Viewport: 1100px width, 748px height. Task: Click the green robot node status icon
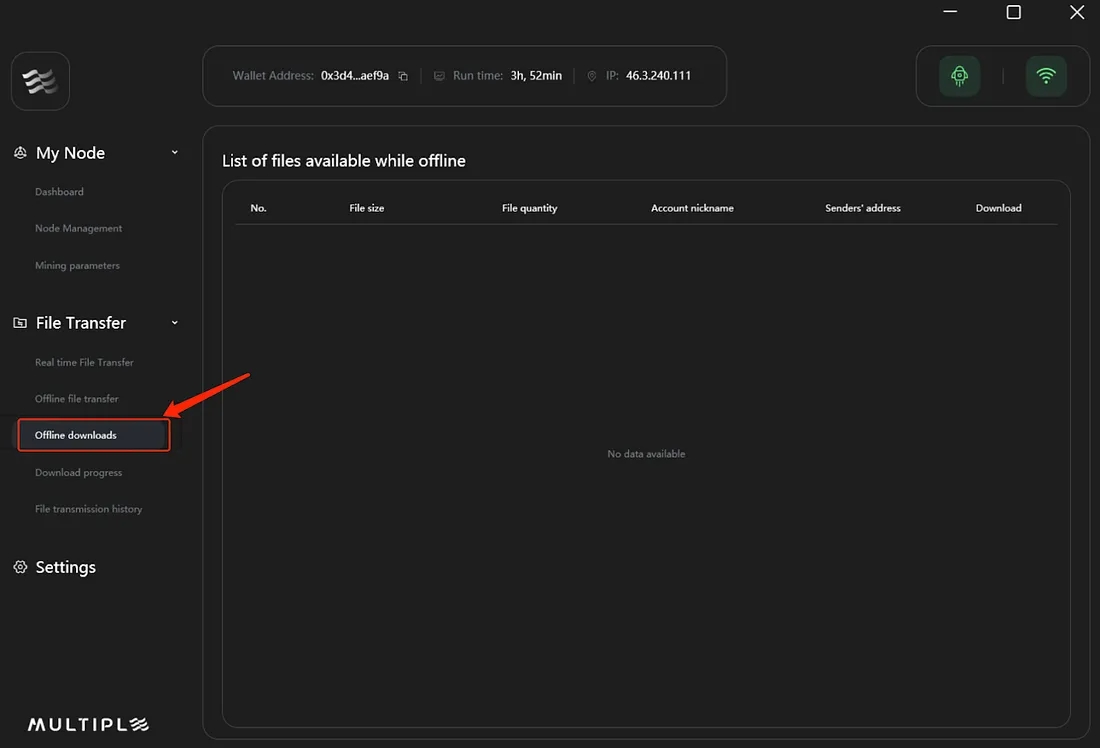pyautogui.click(x=959, y=76)
